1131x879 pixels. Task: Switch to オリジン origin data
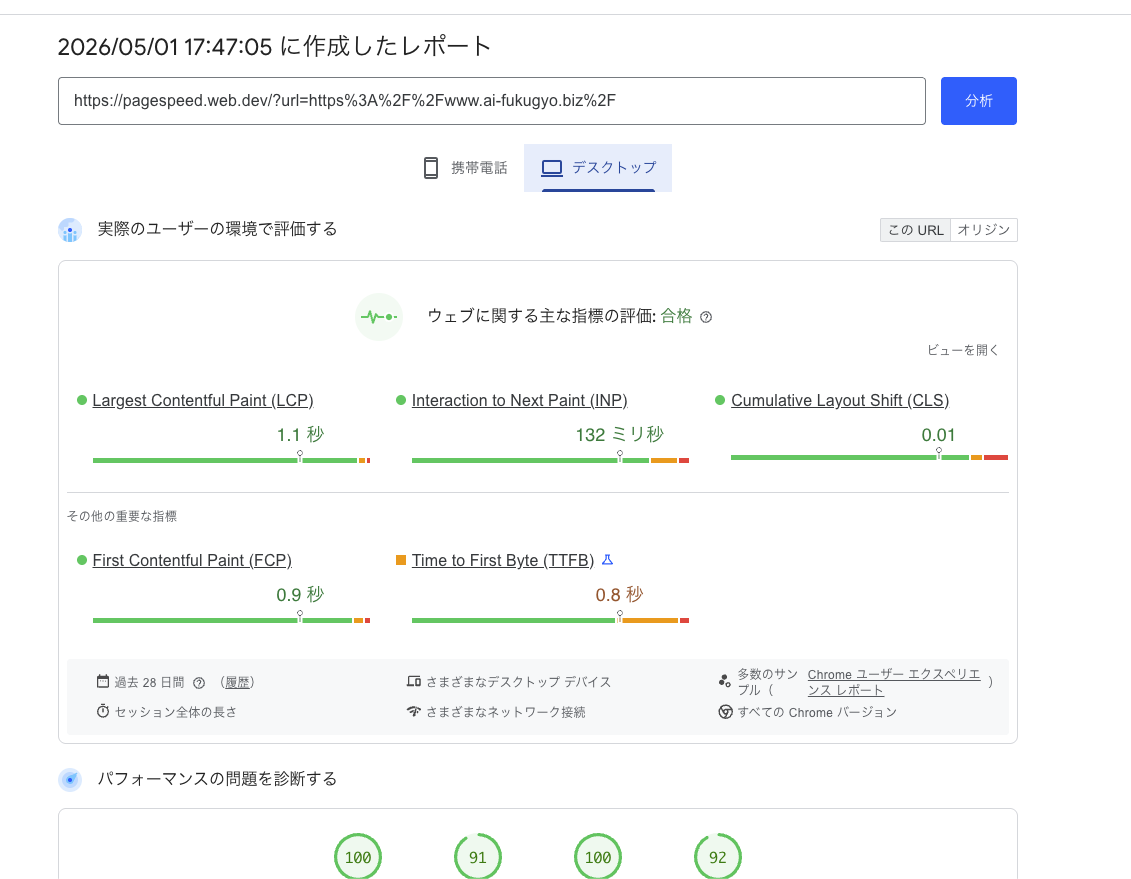[x=984, y=230]
